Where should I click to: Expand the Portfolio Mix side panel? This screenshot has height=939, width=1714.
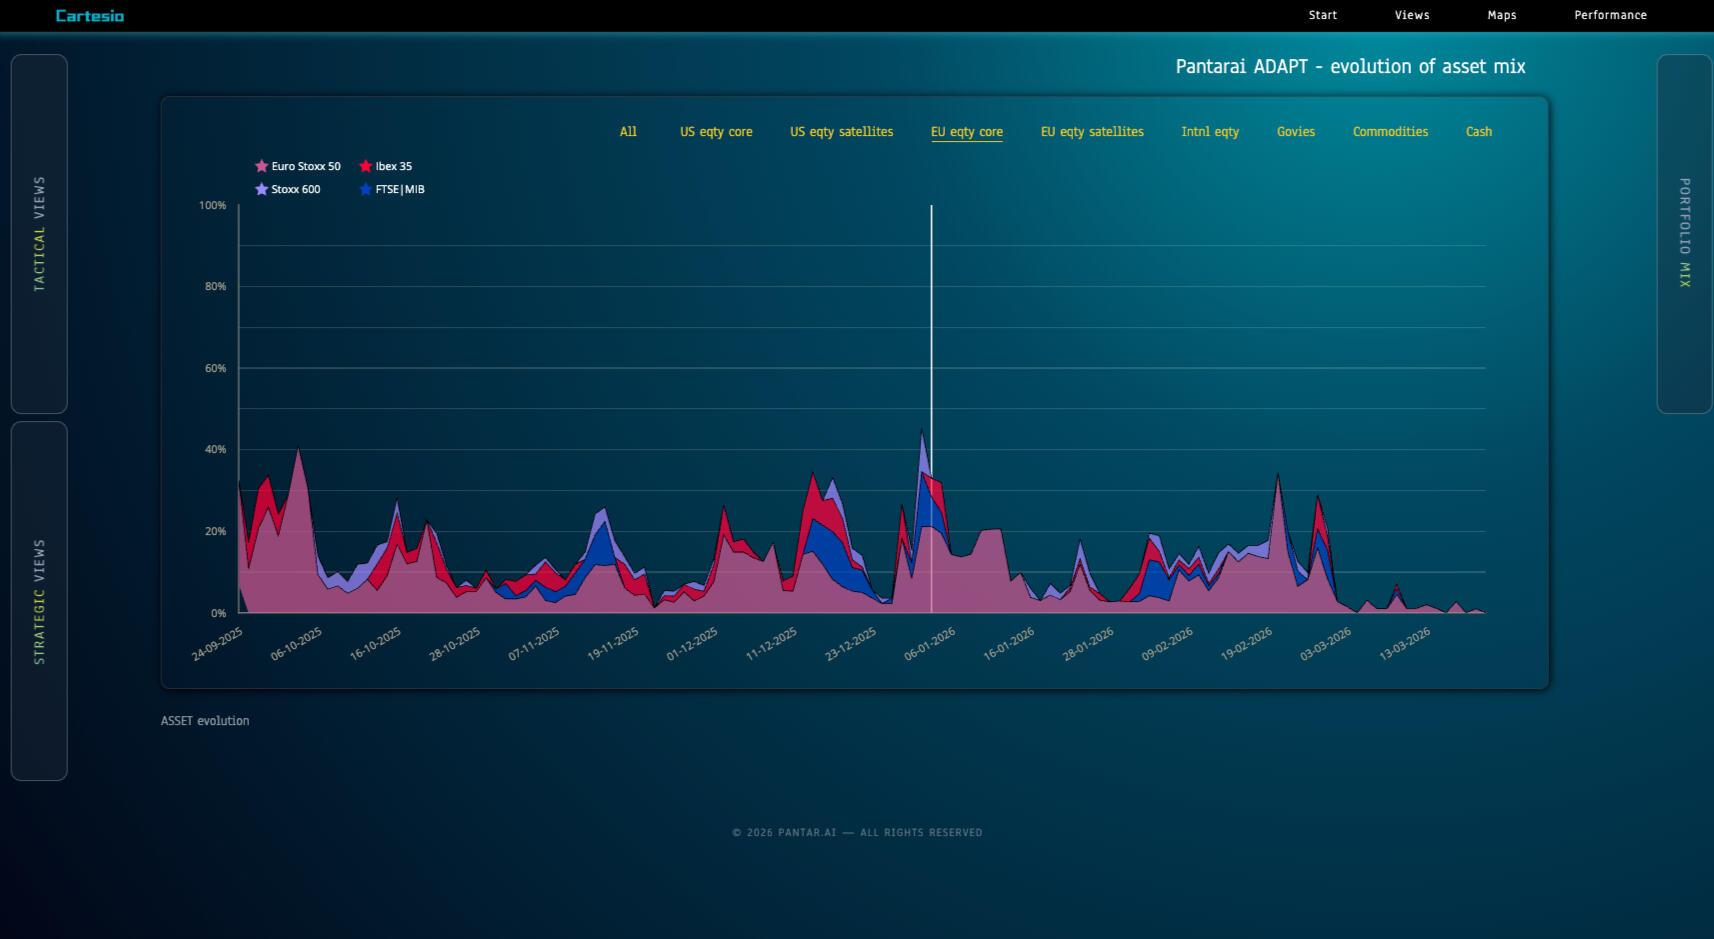1684,234
